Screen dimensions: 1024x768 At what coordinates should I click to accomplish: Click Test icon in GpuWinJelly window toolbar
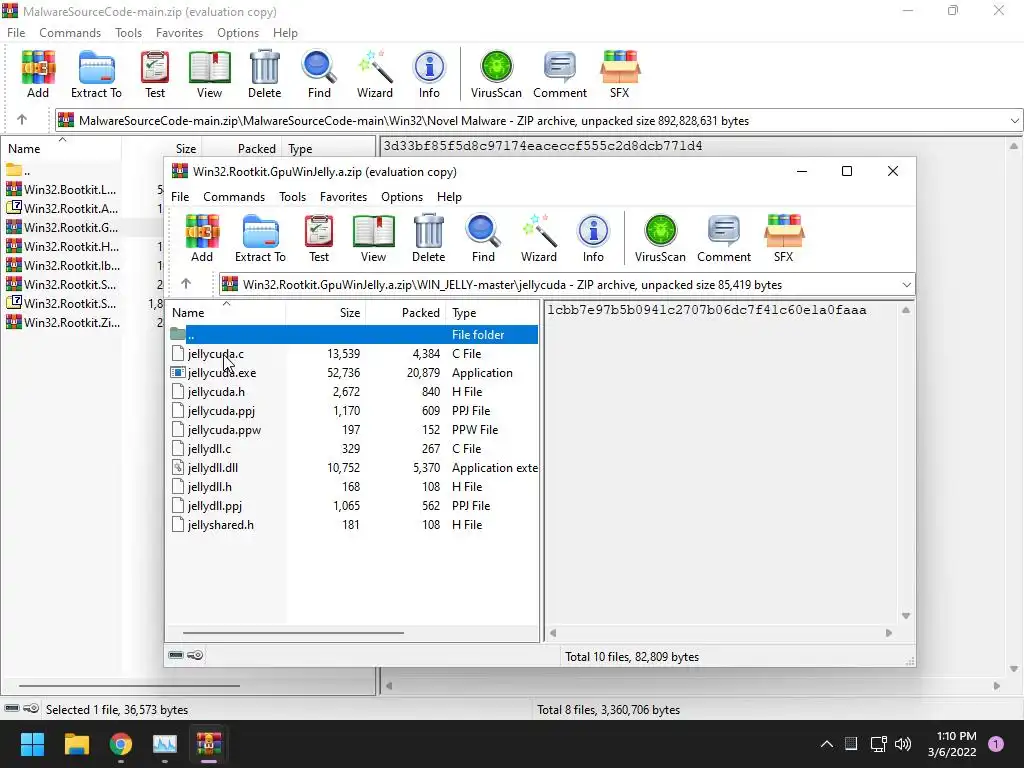(319, 238)
